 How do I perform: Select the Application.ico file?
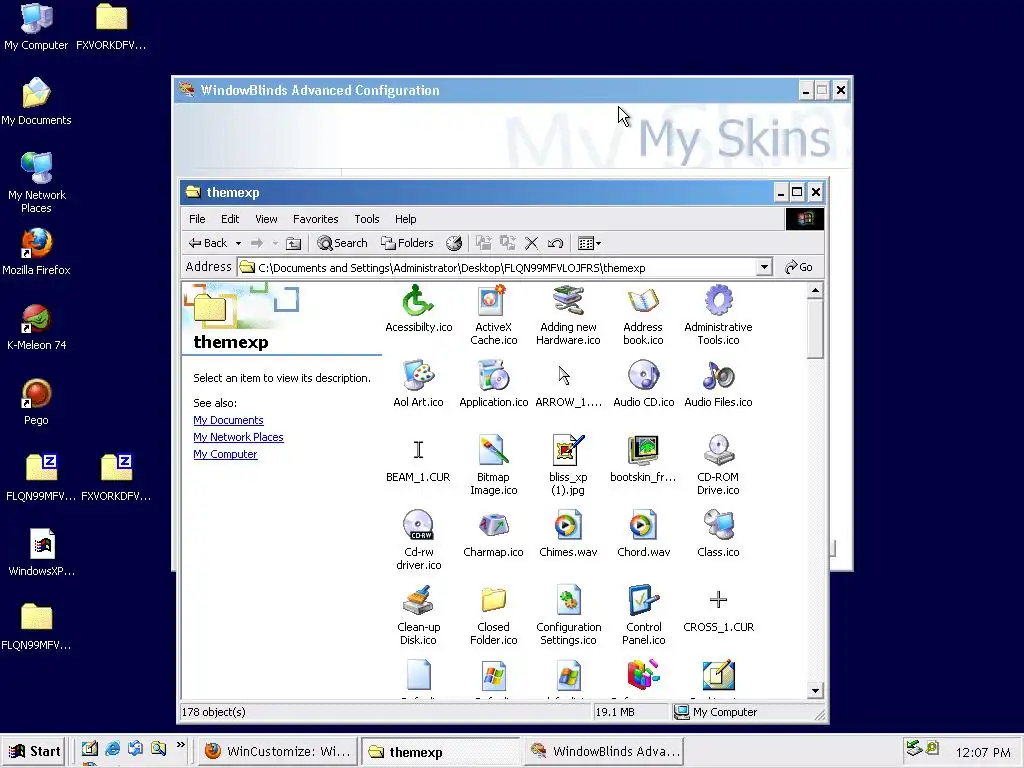[x=494, y=384]
